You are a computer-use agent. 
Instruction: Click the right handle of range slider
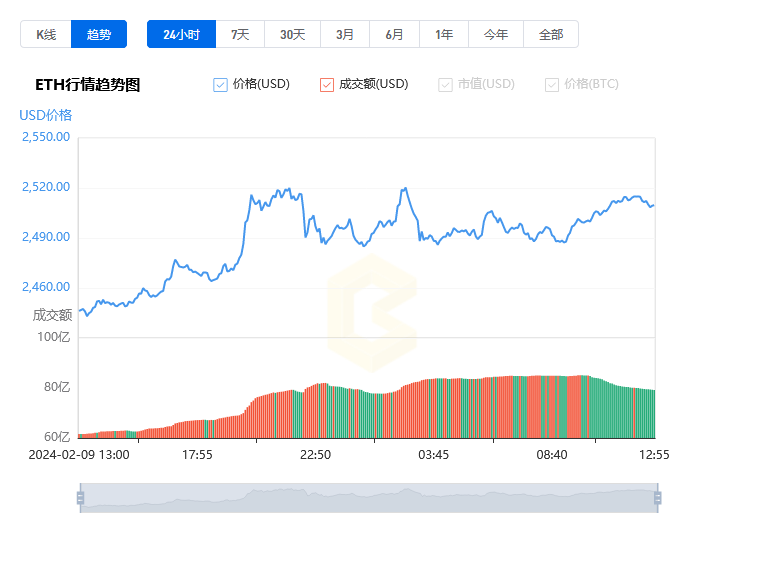click(658, 498)
